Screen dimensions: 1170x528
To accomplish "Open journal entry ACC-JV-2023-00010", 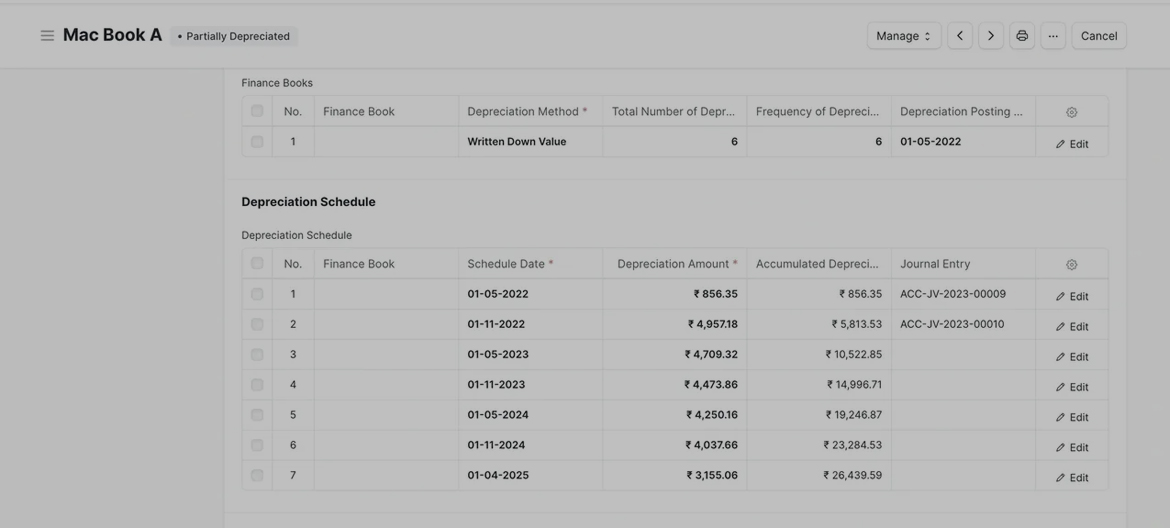I will pos(952,324).
